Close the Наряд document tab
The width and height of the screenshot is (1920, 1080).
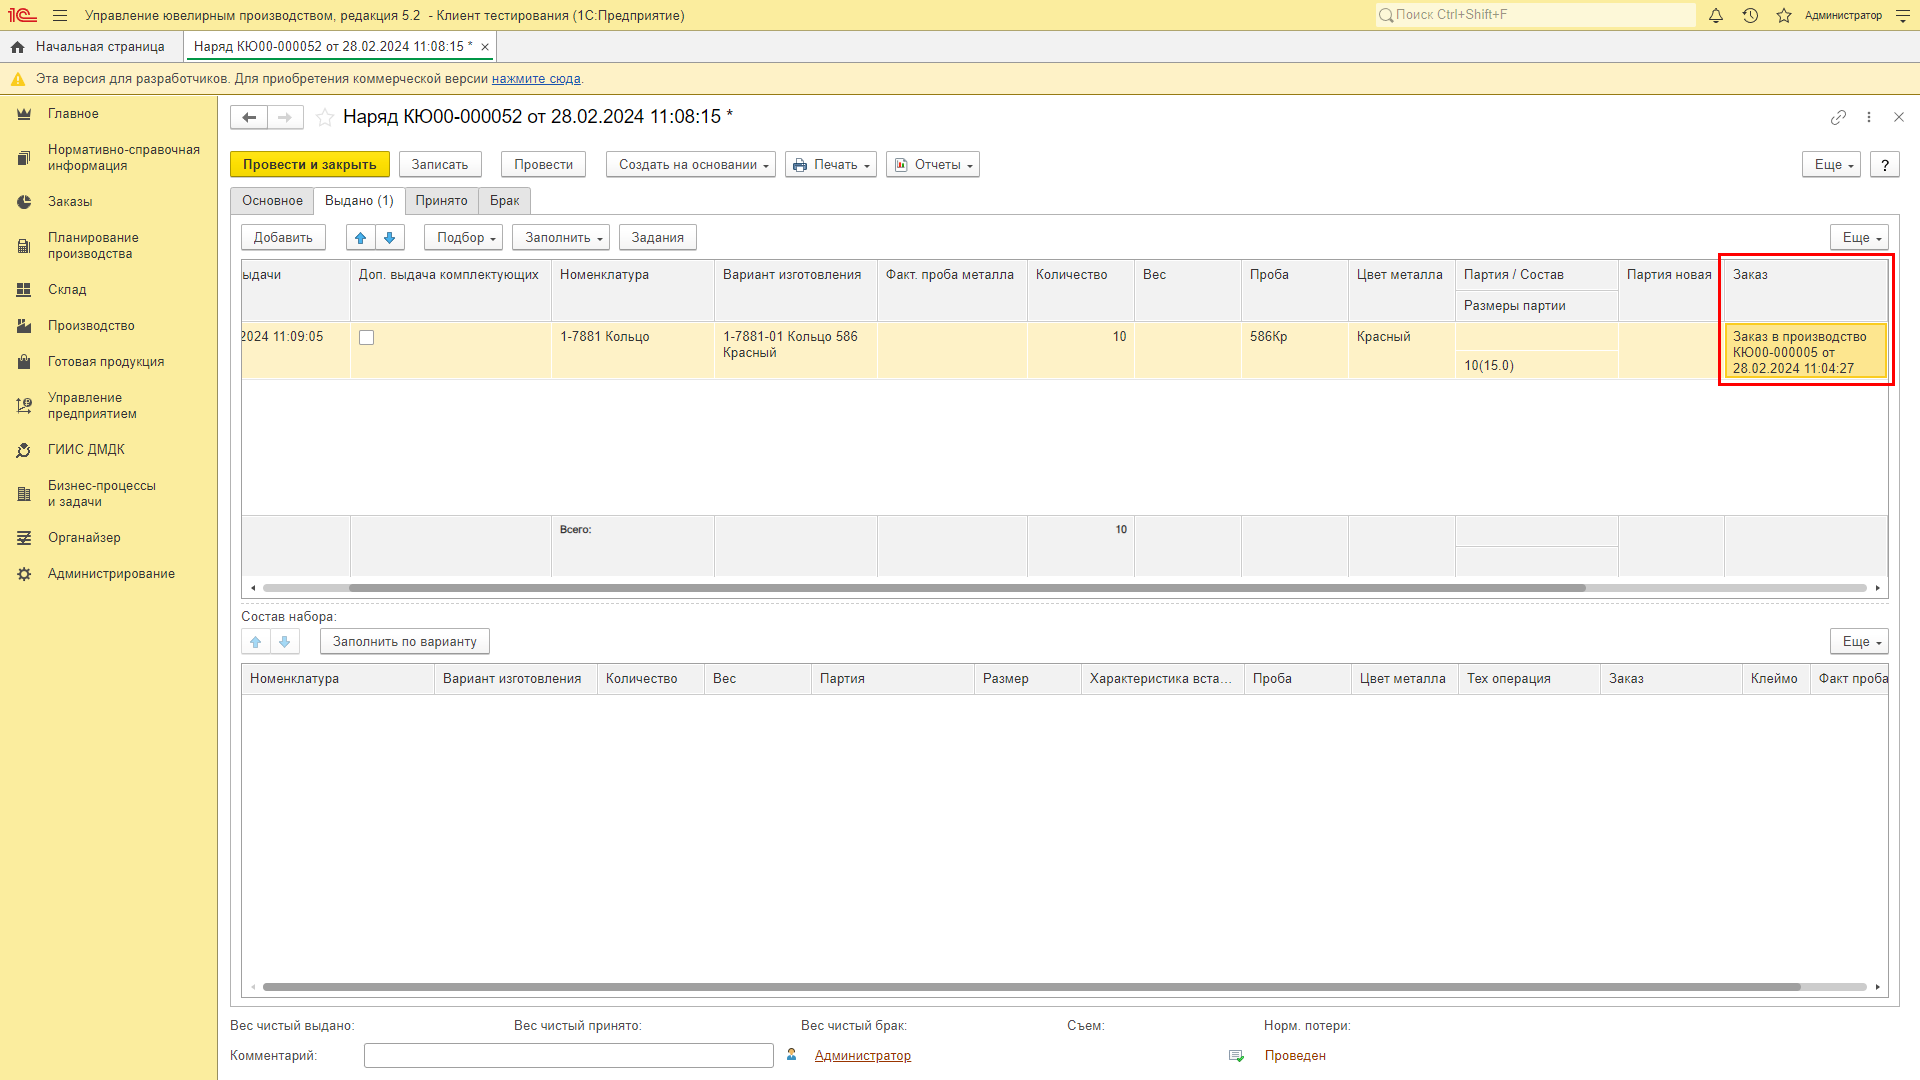(485, 47)
